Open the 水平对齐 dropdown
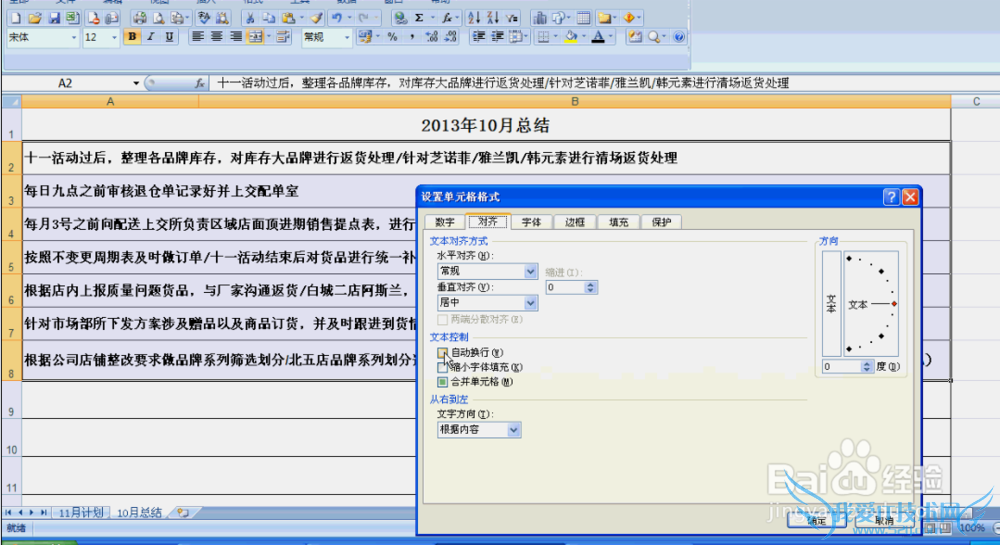The image size is (1000, 545). pos(530,271)
